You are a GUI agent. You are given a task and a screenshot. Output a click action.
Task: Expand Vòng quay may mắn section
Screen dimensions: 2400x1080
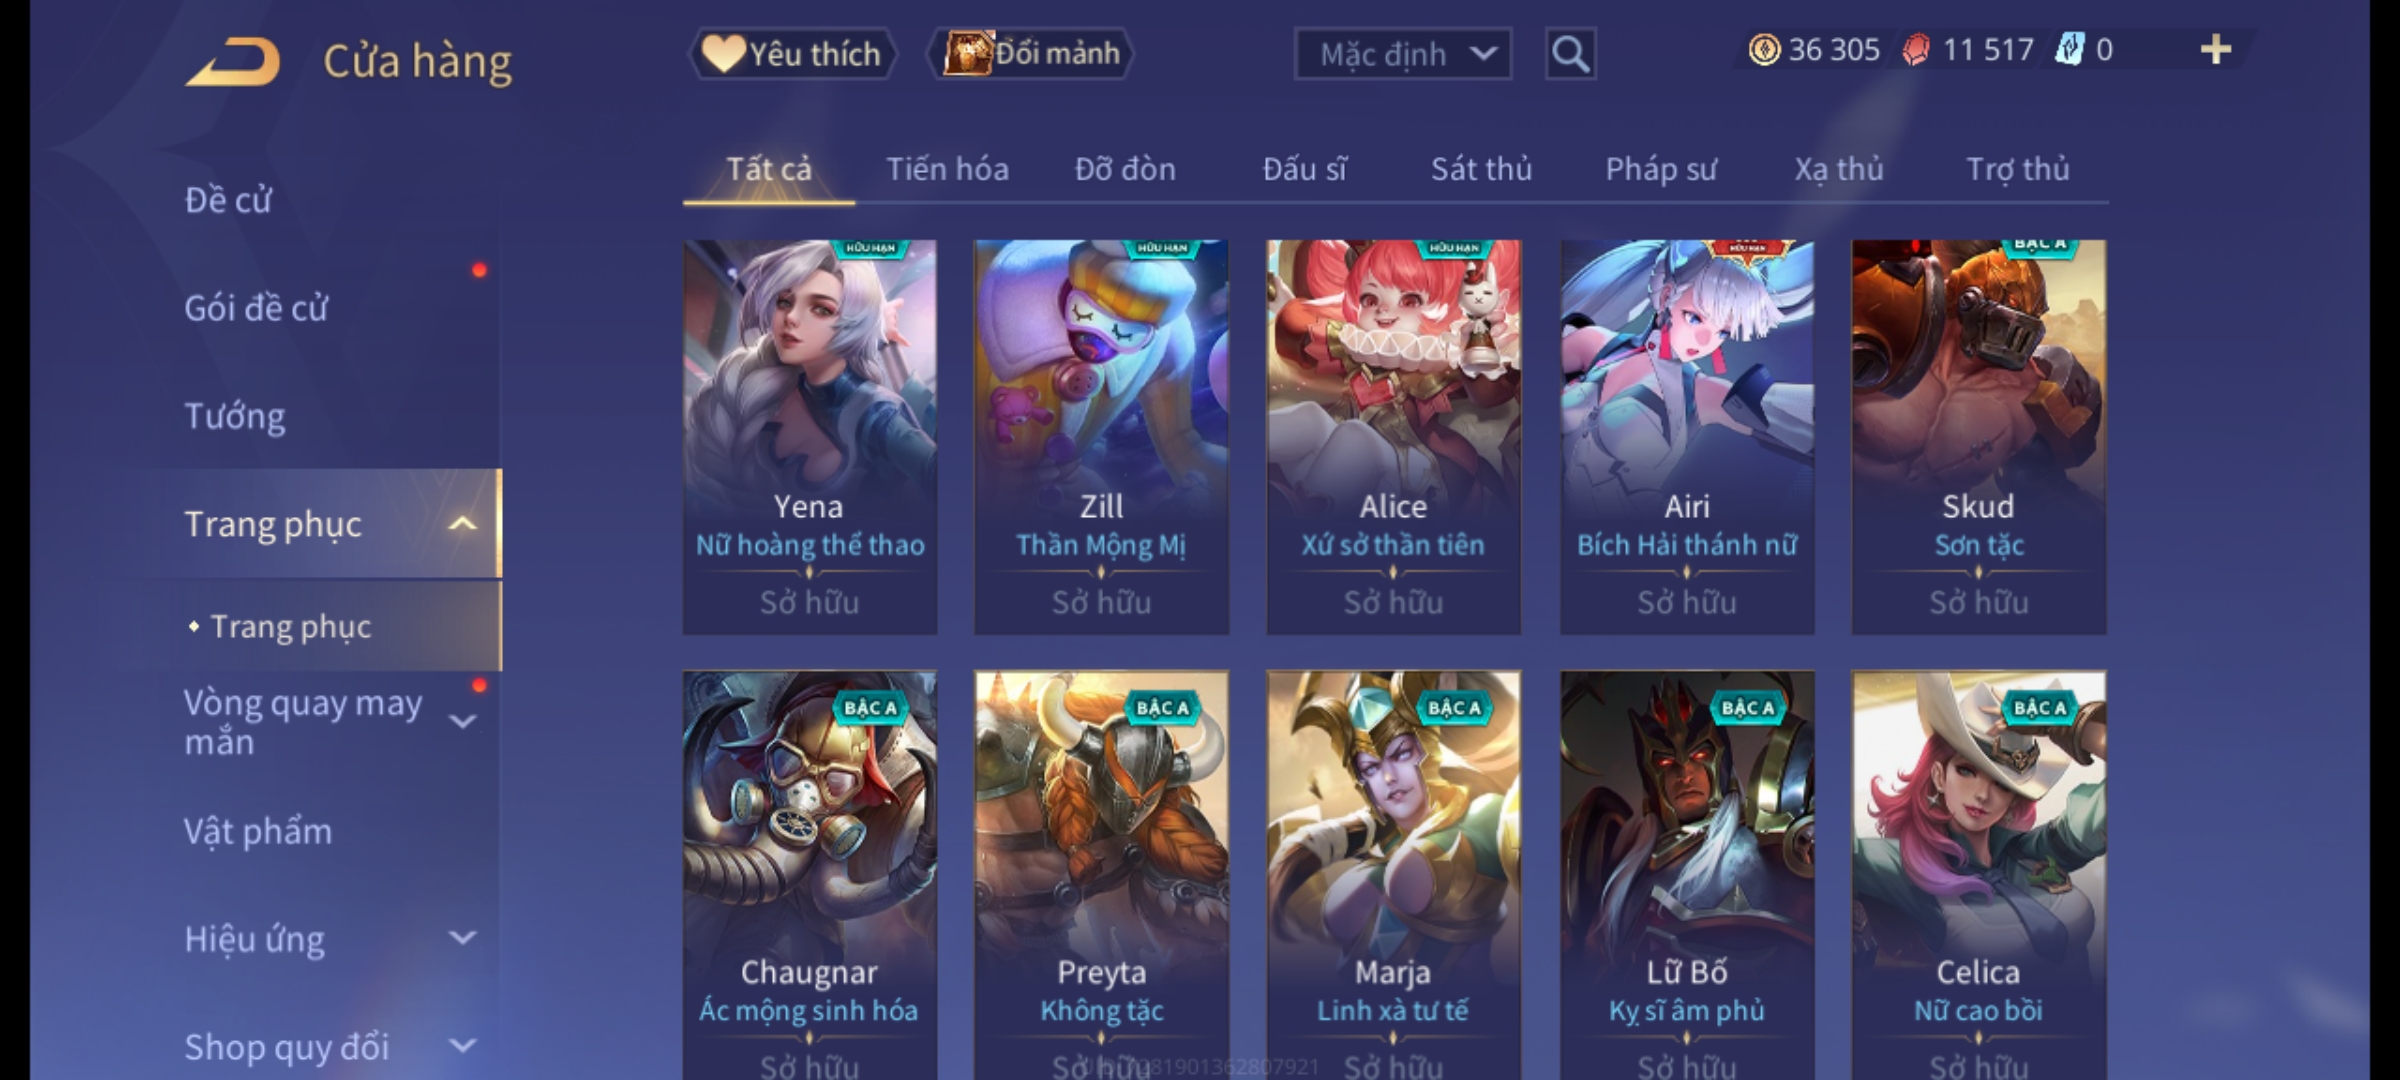coord(462,722)
